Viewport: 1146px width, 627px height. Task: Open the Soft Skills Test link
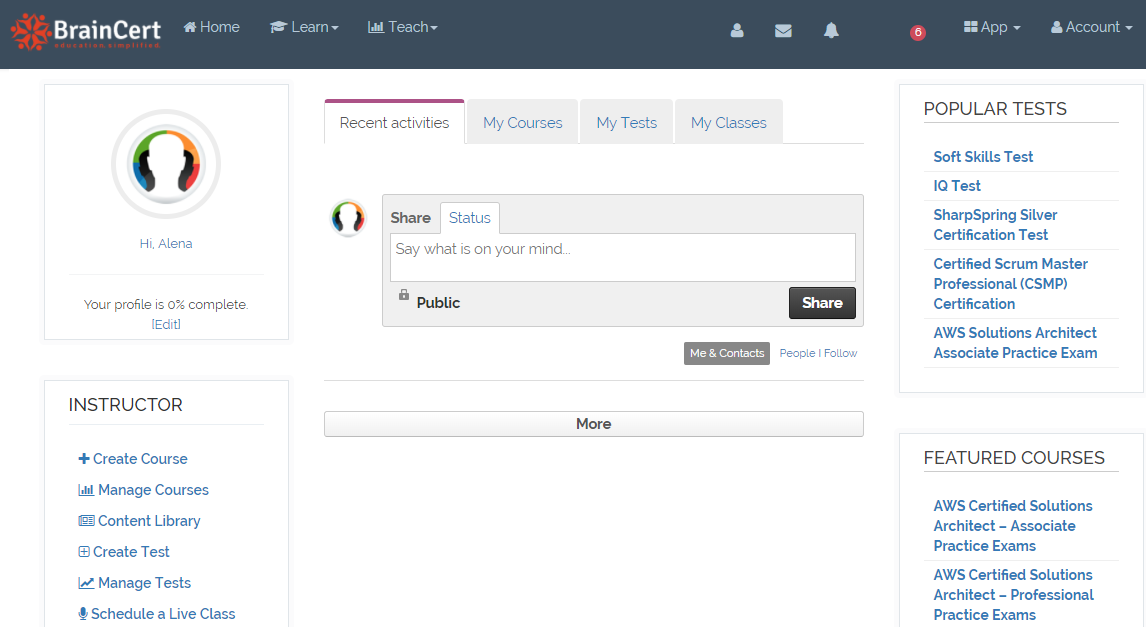click(983, 156)
